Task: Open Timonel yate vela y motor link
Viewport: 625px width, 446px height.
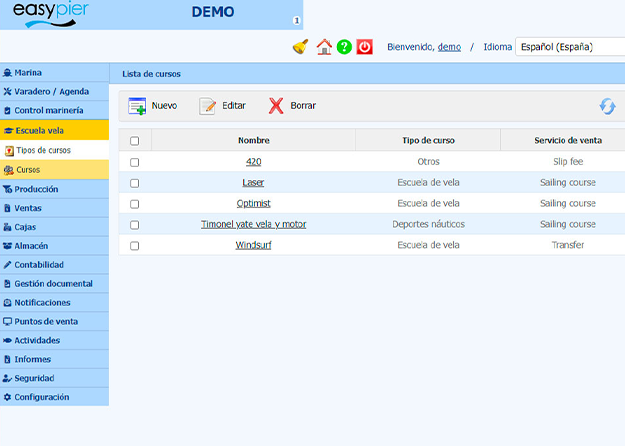Action: [254, 224]
